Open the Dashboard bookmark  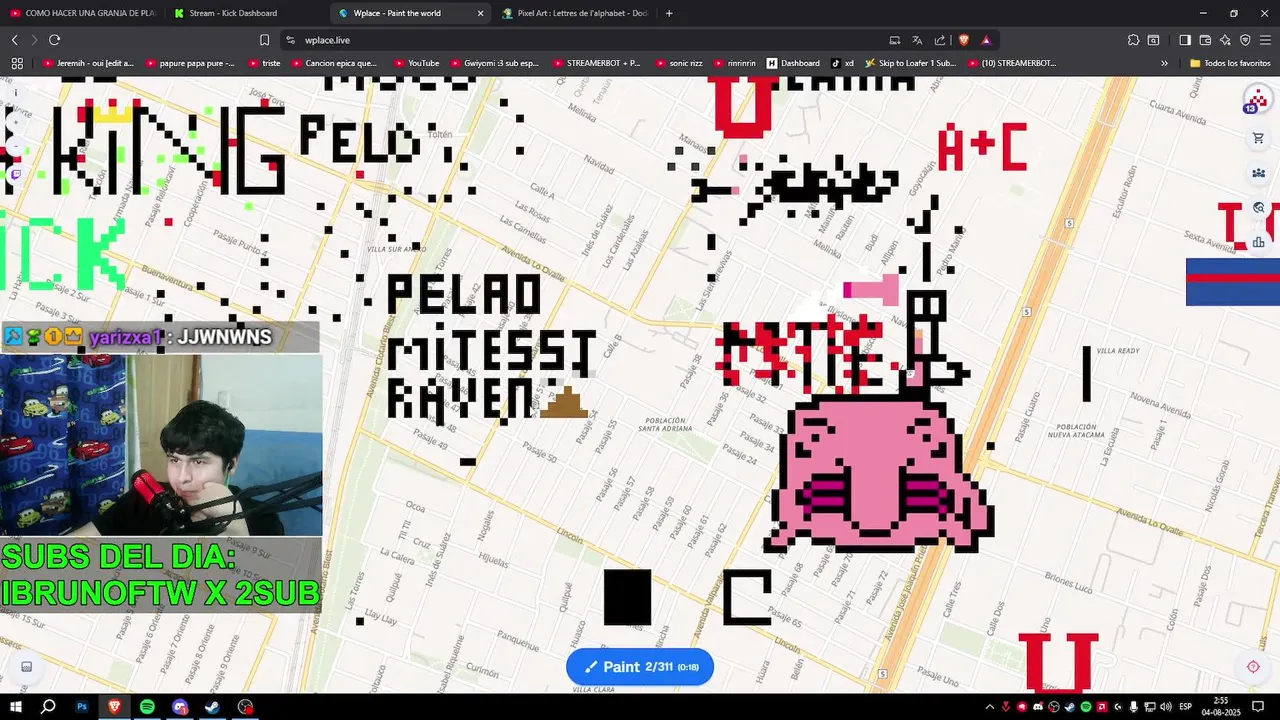coord(794,63)
